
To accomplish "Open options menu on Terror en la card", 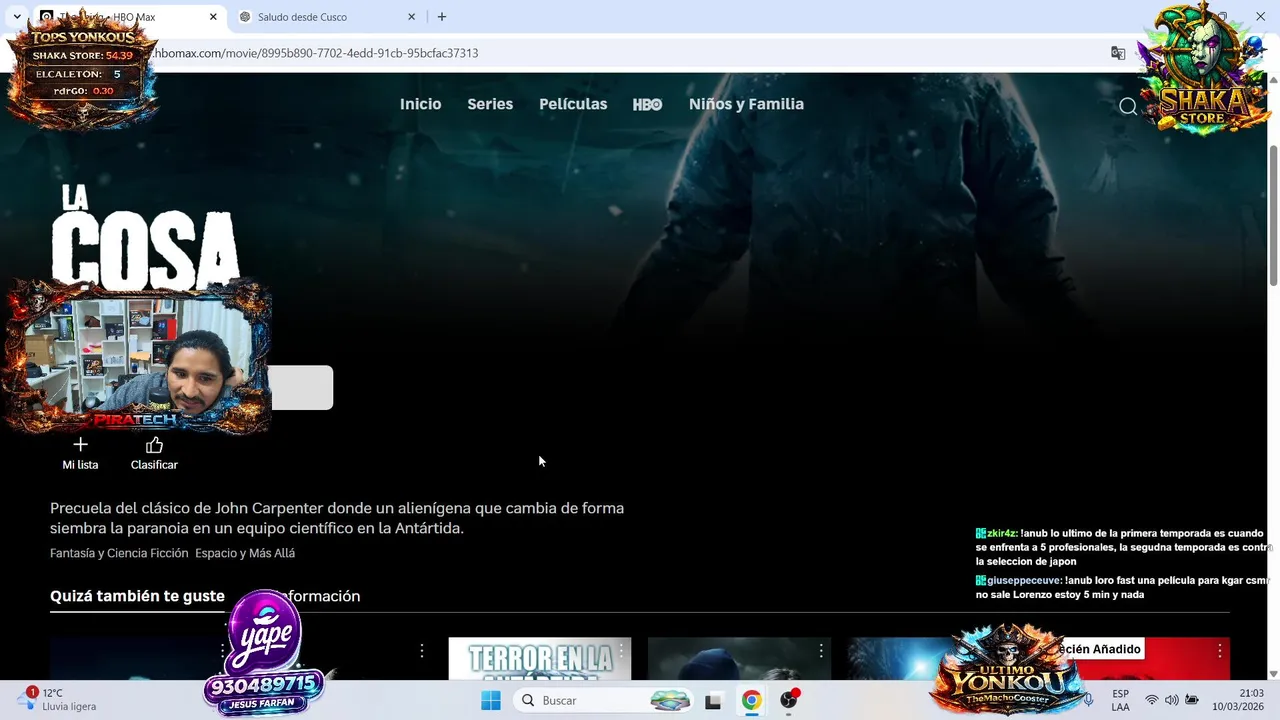I will pyautogui.click(x=621, y=651).
